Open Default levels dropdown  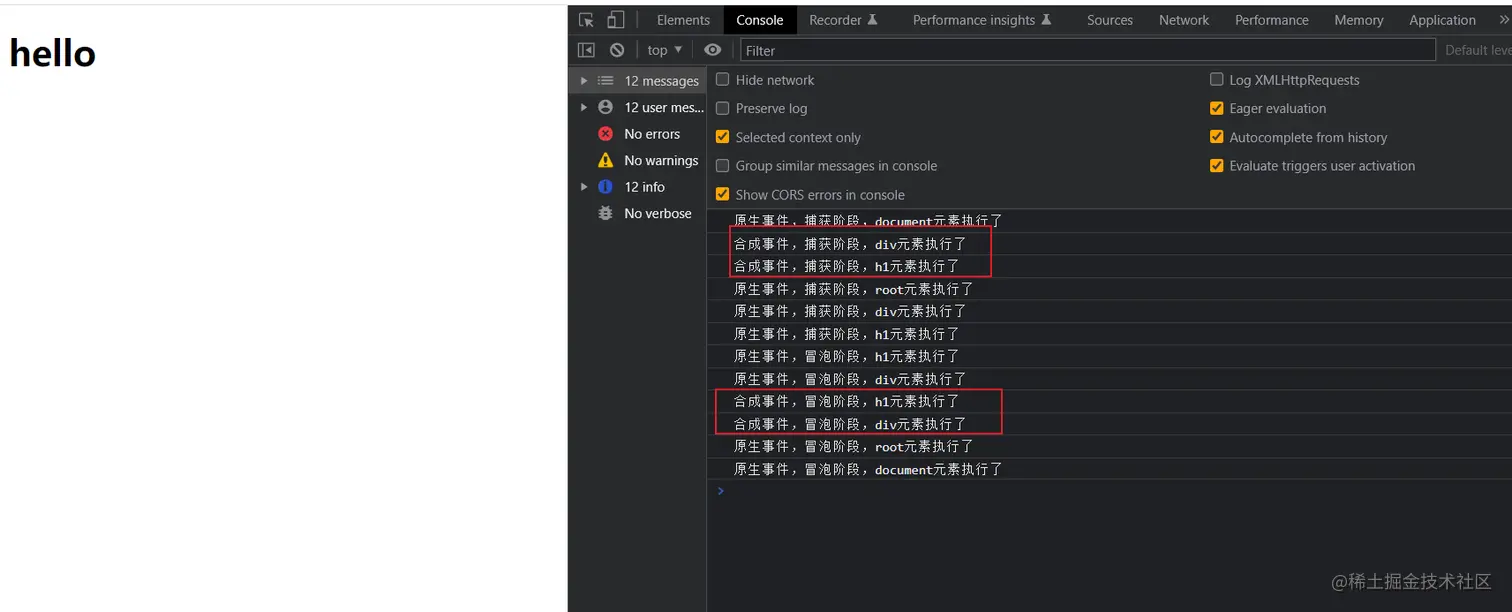point(1478,50)
